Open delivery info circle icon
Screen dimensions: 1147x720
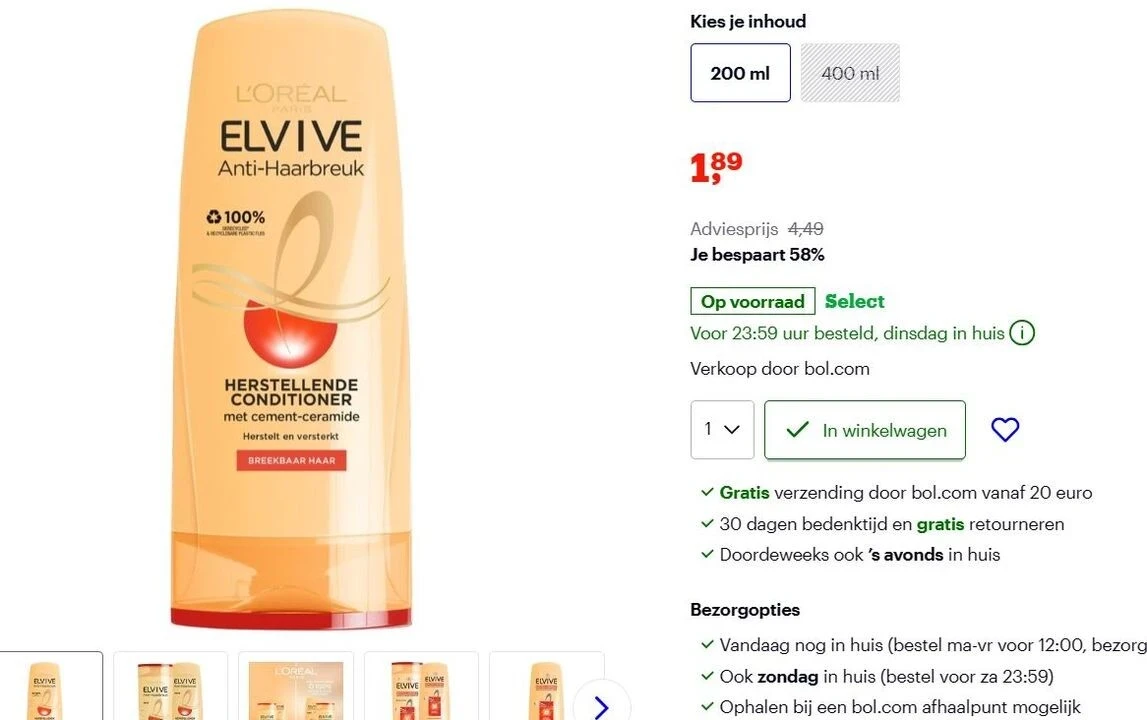(x=1022, y=333)
